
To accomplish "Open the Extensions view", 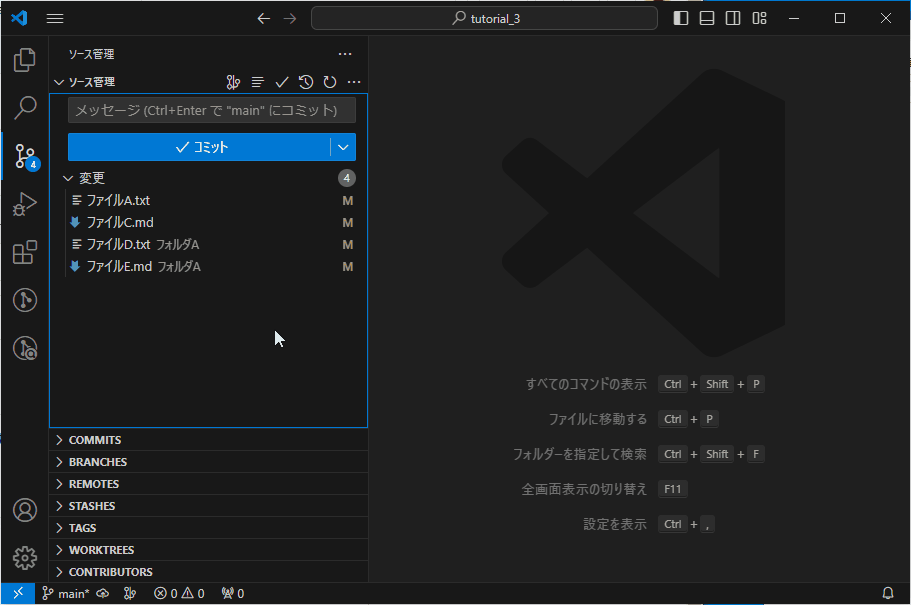I will (x=24, y=252).
